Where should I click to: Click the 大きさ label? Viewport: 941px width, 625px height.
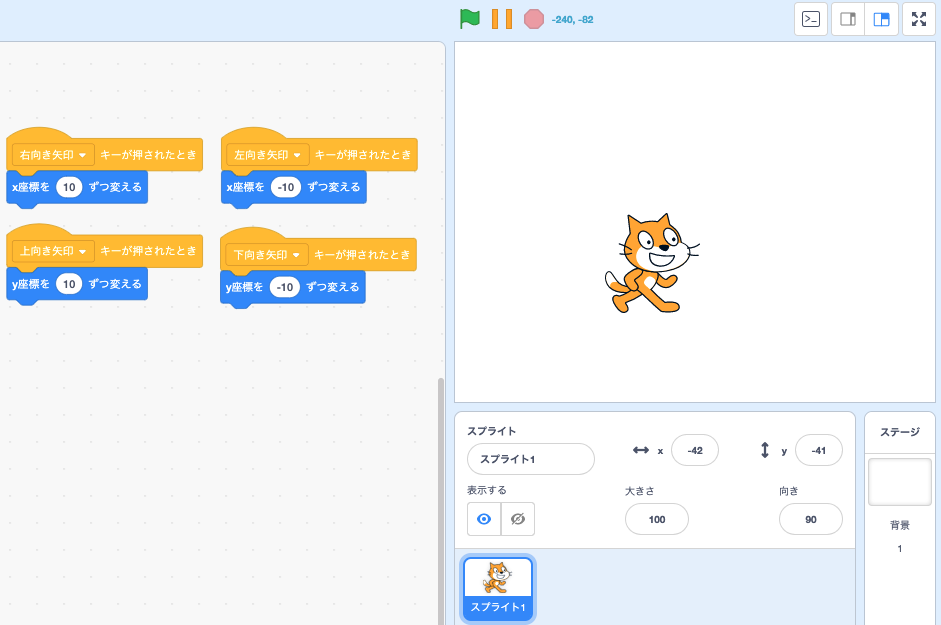(x=640, y=491)
